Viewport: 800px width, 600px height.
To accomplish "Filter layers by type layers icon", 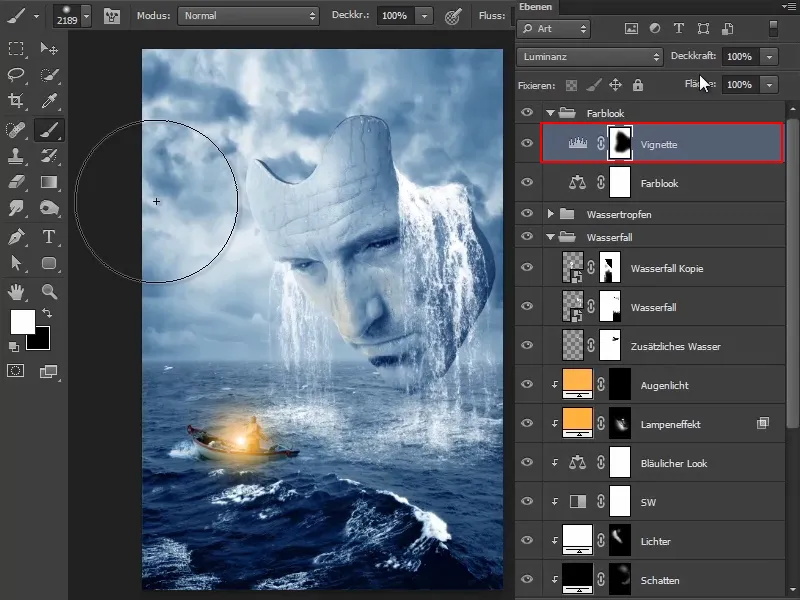I will (679, 29).
